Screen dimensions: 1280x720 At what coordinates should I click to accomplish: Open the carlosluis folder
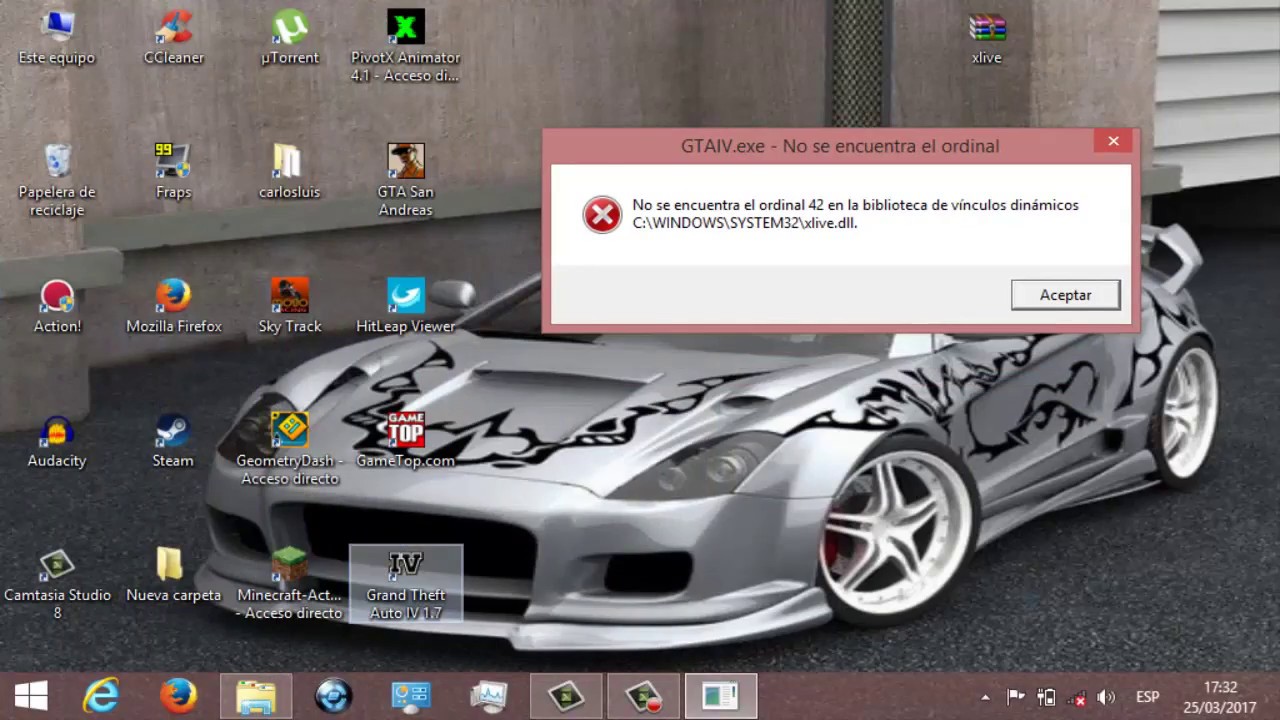point(290,171)
